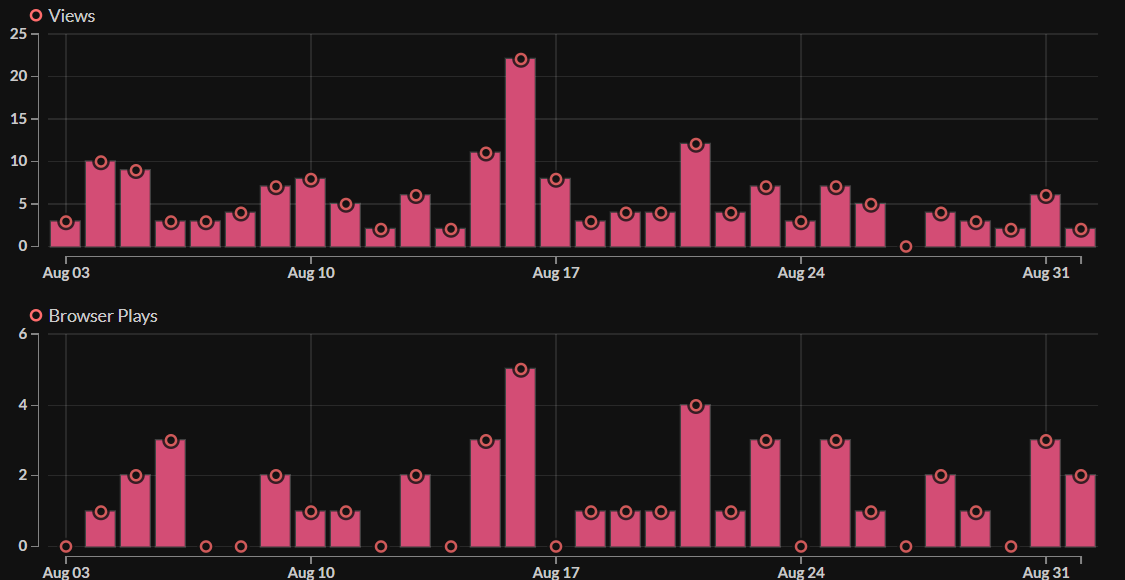Select the final Browser Plays bar after Aug 31
Screen dimensions: 1125x580
(1081, 511)
